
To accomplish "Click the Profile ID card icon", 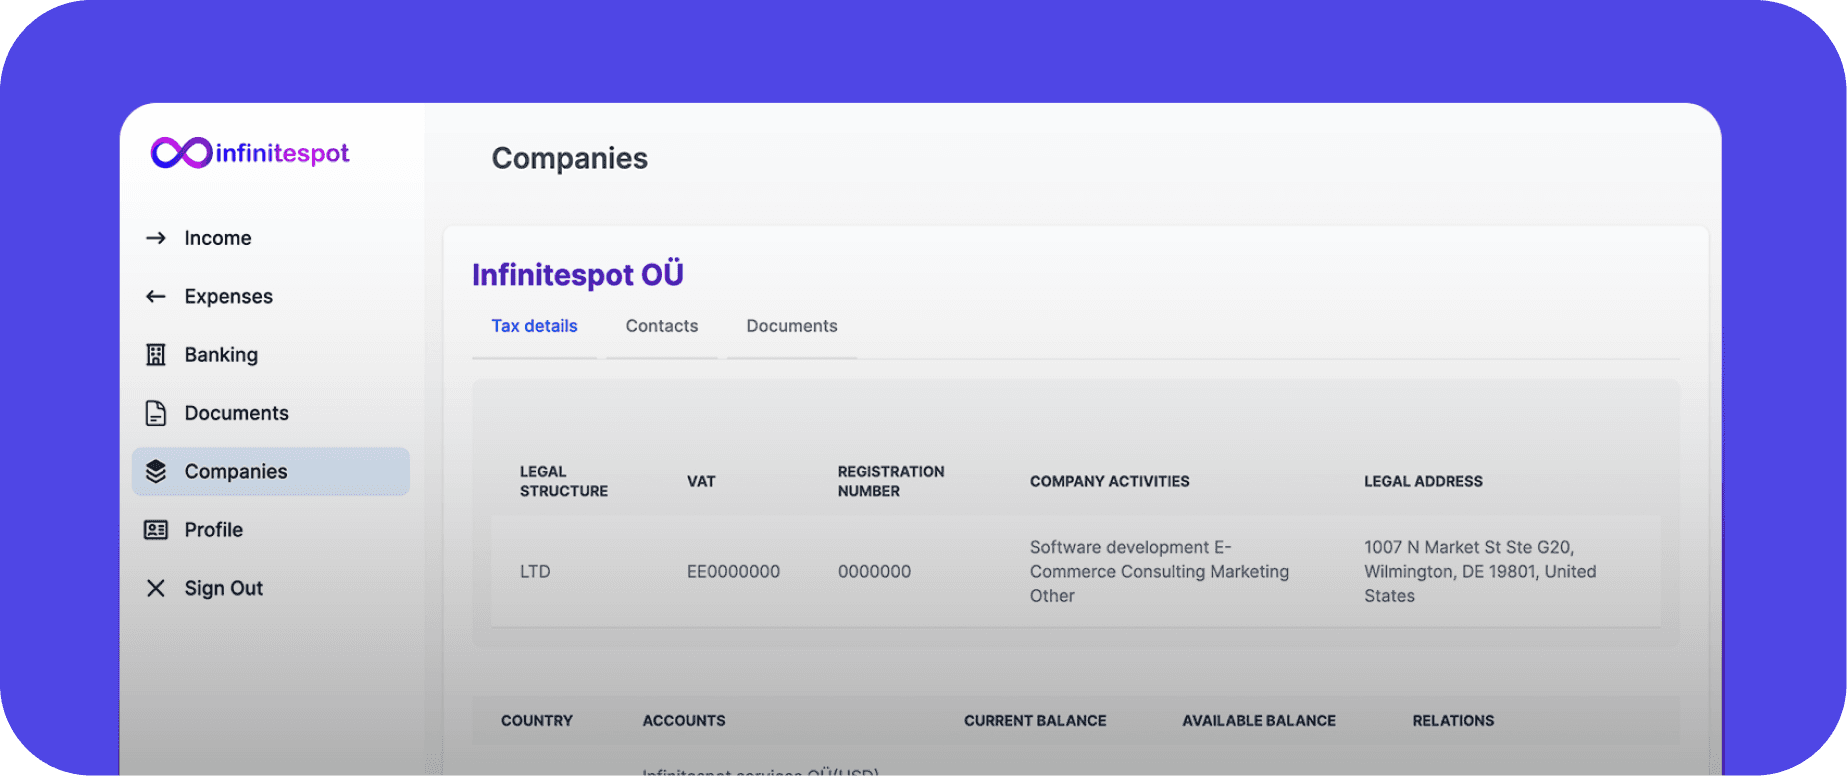I will coord(156,530).
